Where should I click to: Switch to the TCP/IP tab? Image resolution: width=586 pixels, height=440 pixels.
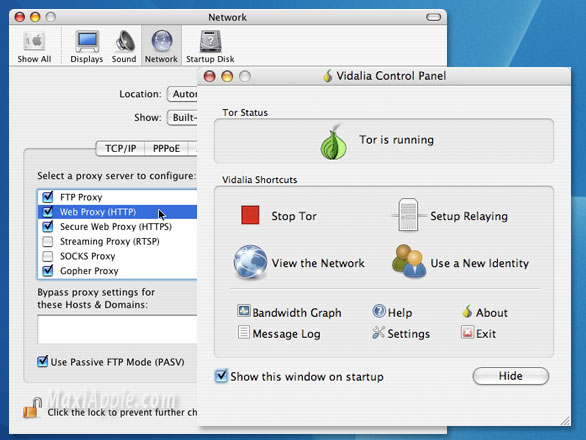[120, 148]
